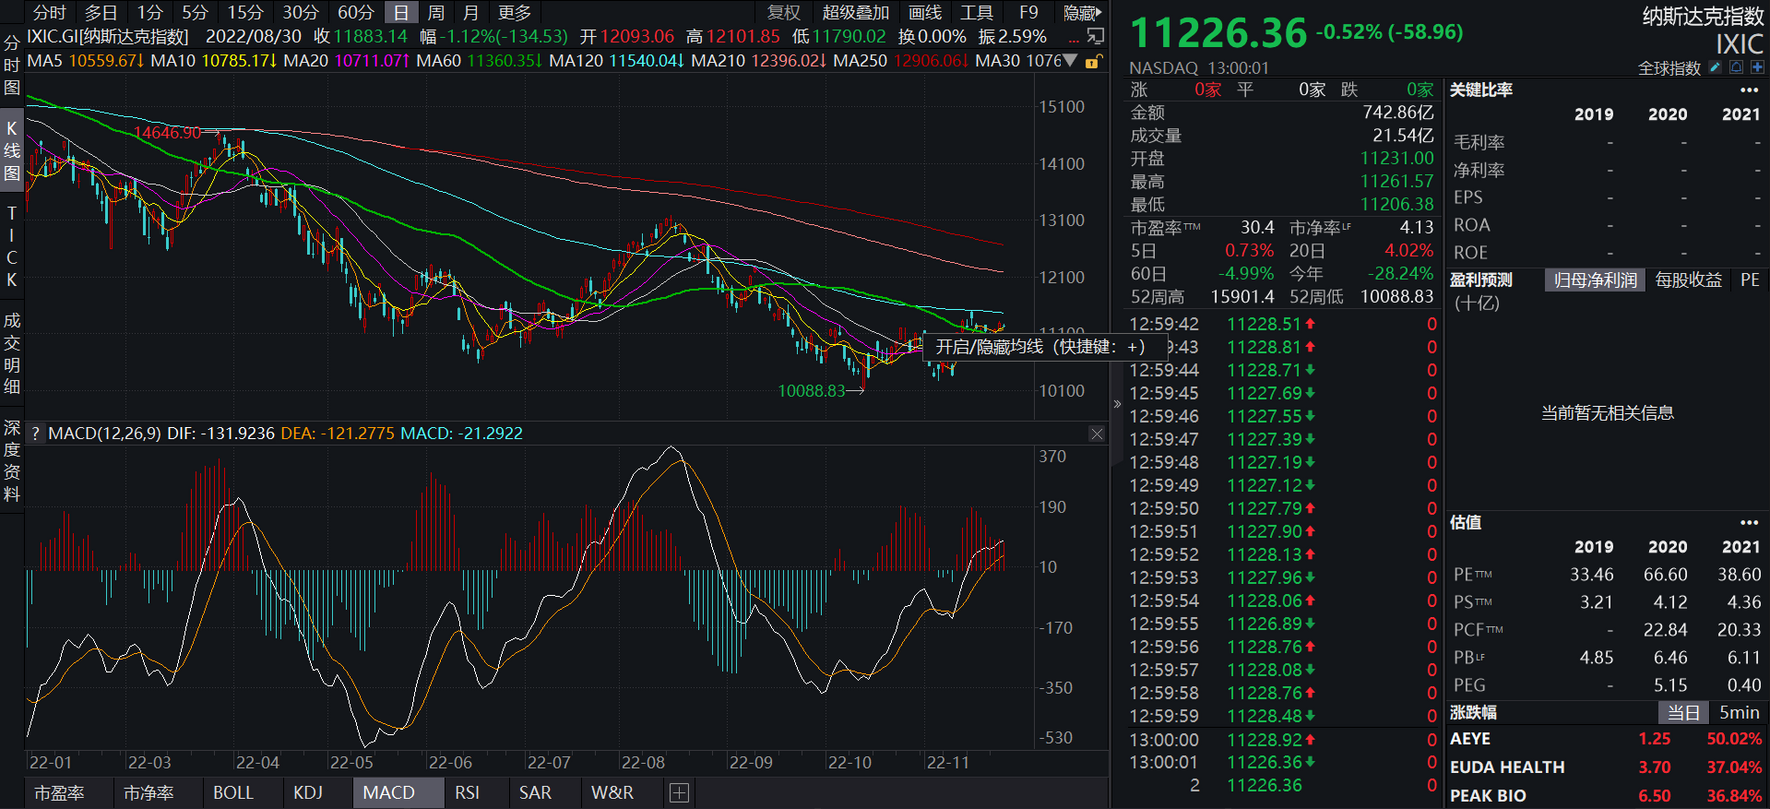This screenshot has height=809, width=1770.
Task: Open the 成交明细 sidebar tab
Action: (x=12, y=354)
